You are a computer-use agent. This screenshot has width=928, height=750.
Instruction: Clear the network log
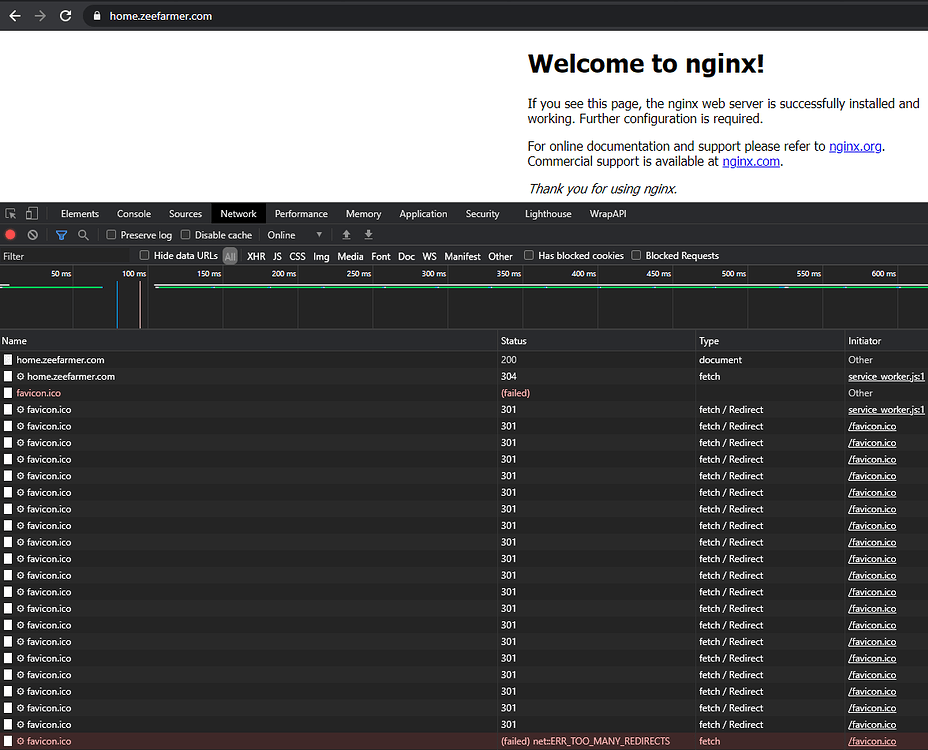(33, 235)
